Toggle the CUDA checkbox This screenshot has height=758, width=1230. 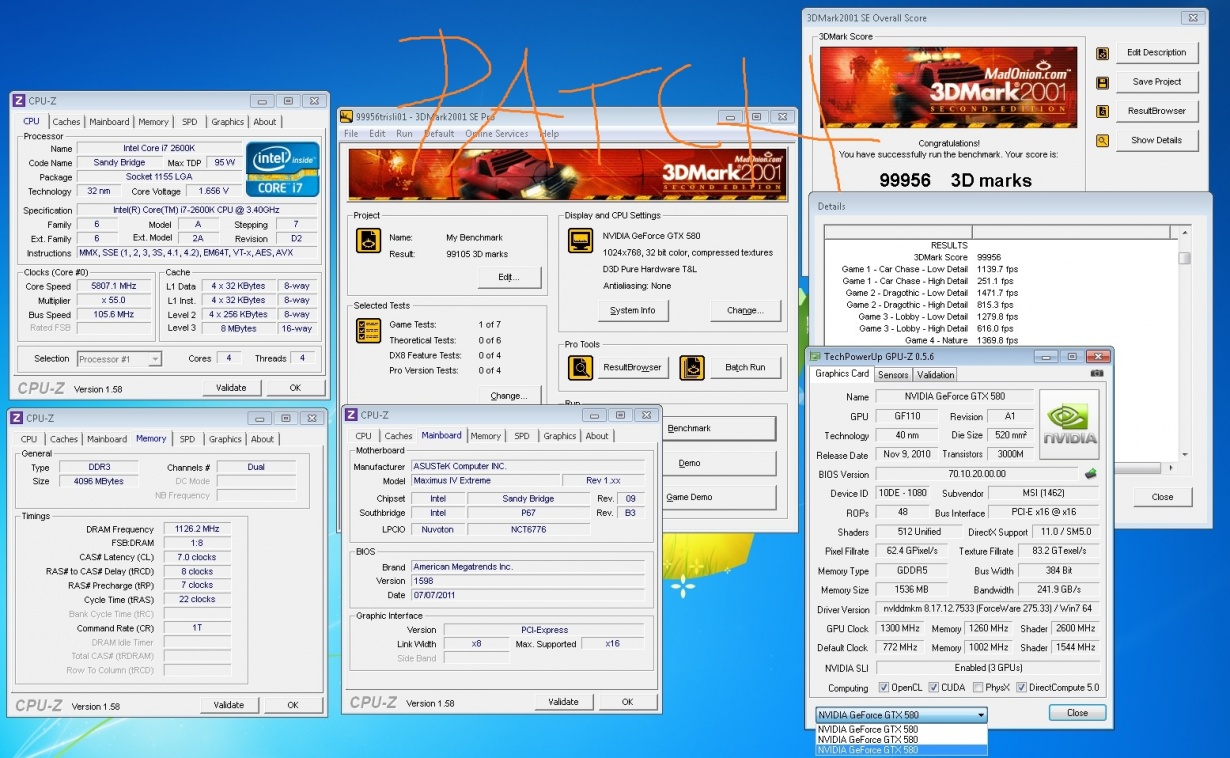pyautogui.click(x=933, y=688)
